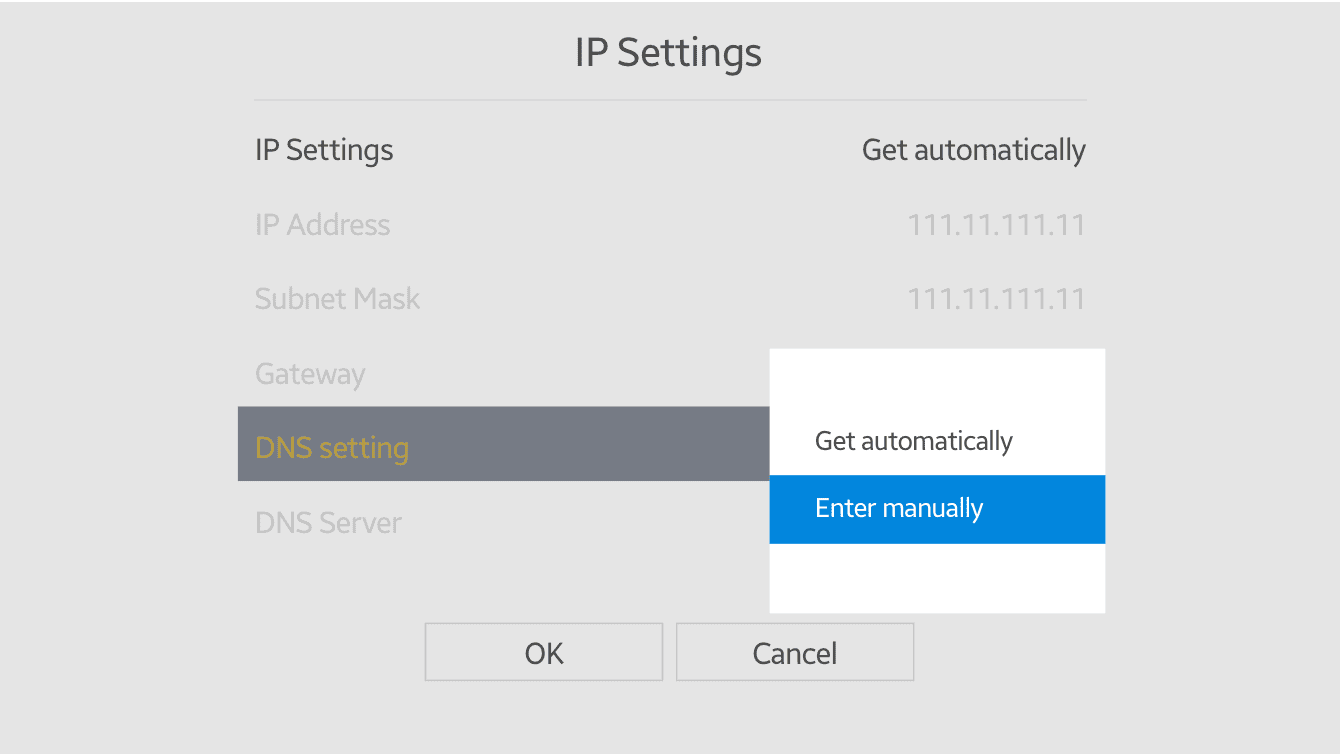Viewport: 1340px width, 754px height.
Task: Cancel the IP Settings changes
Action: click(x=794, y=652)
